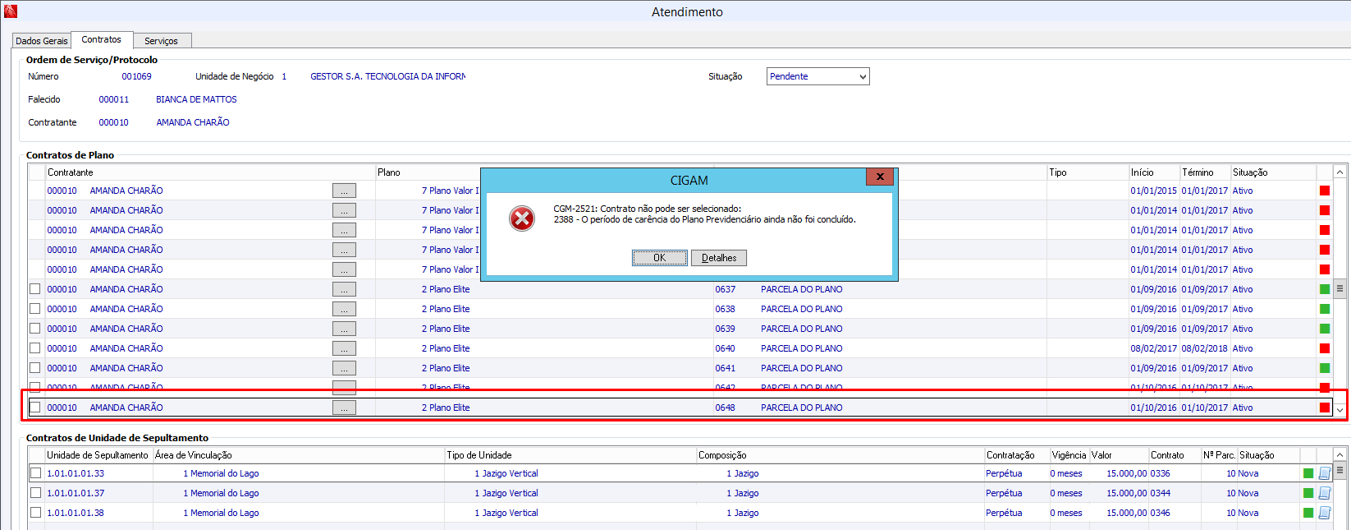Open the Situação dropdown showing Pendente

point(818,77)
